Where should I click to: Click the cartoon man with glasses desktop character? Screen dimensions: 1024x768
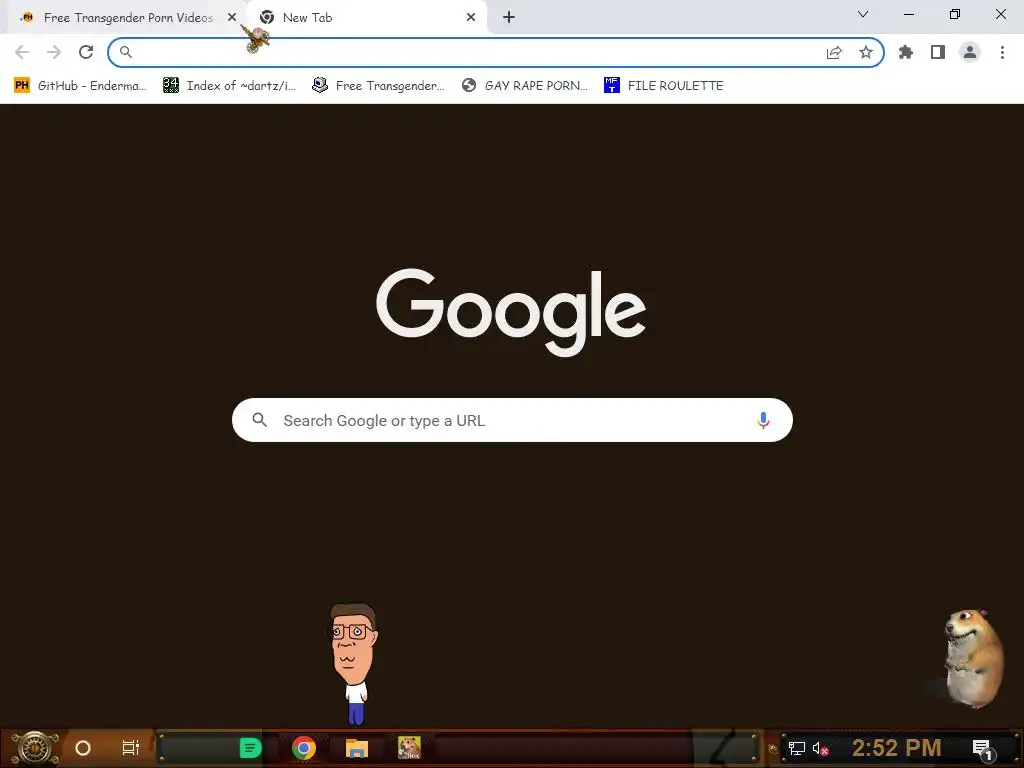pos(353,664)
